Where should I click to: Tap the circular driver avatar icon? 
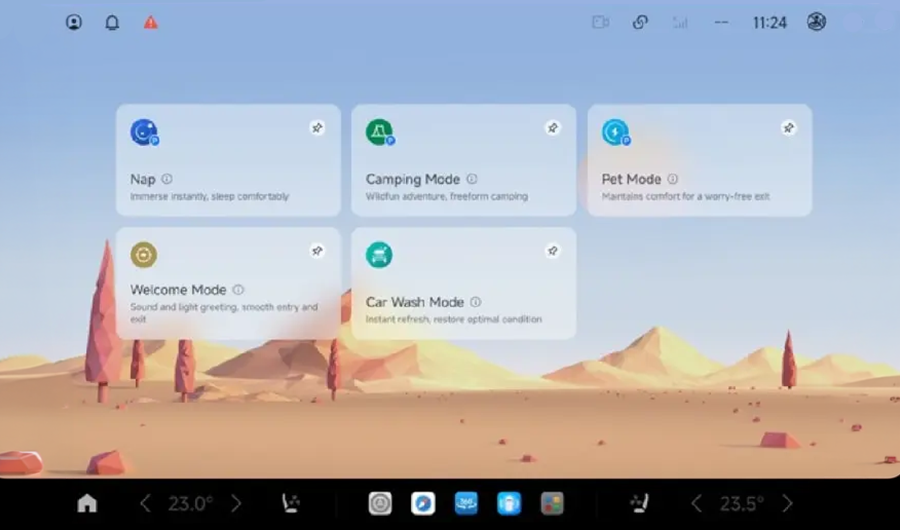816,22
